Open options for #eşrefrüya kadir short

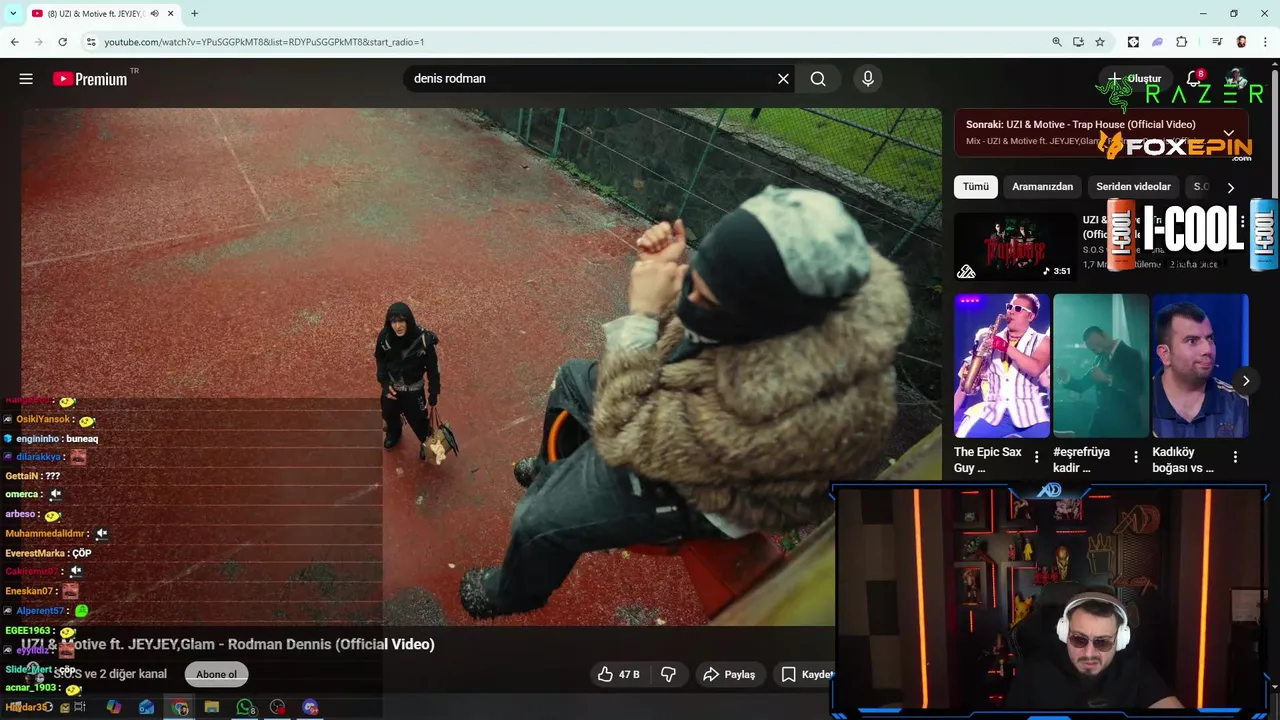click(x=1136, y=457)
